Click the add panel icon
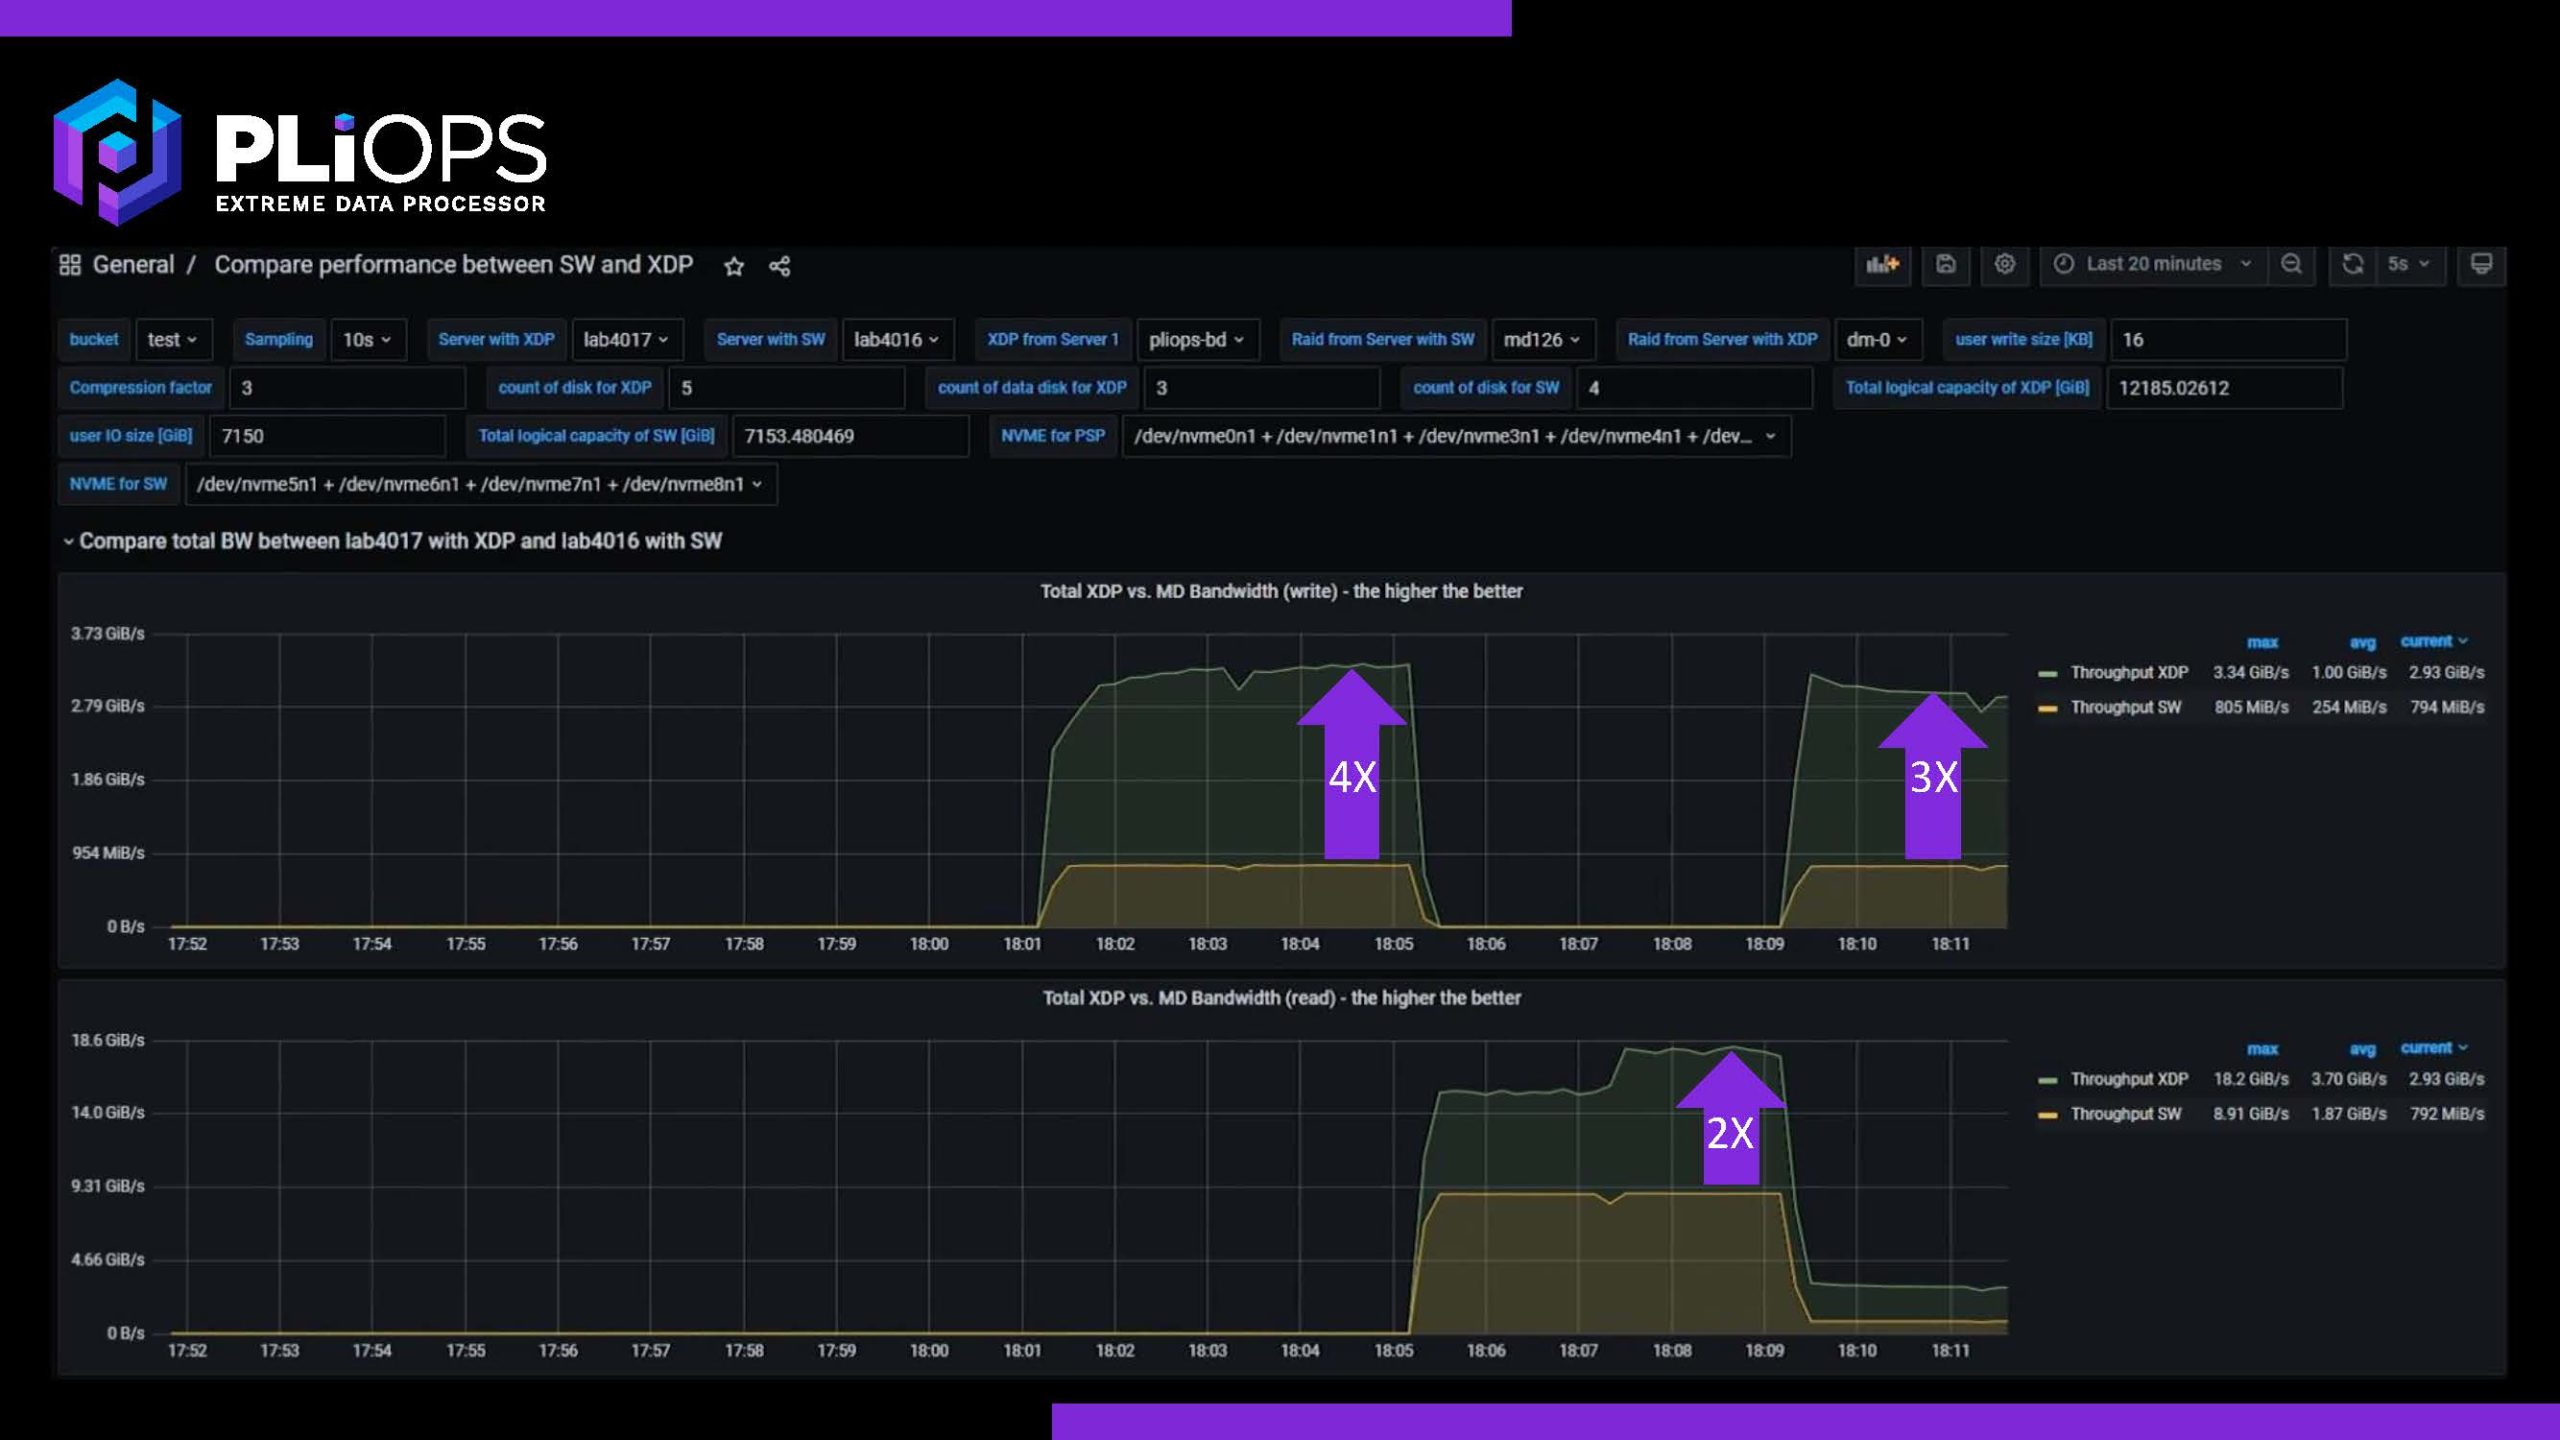 [1882, 264]
